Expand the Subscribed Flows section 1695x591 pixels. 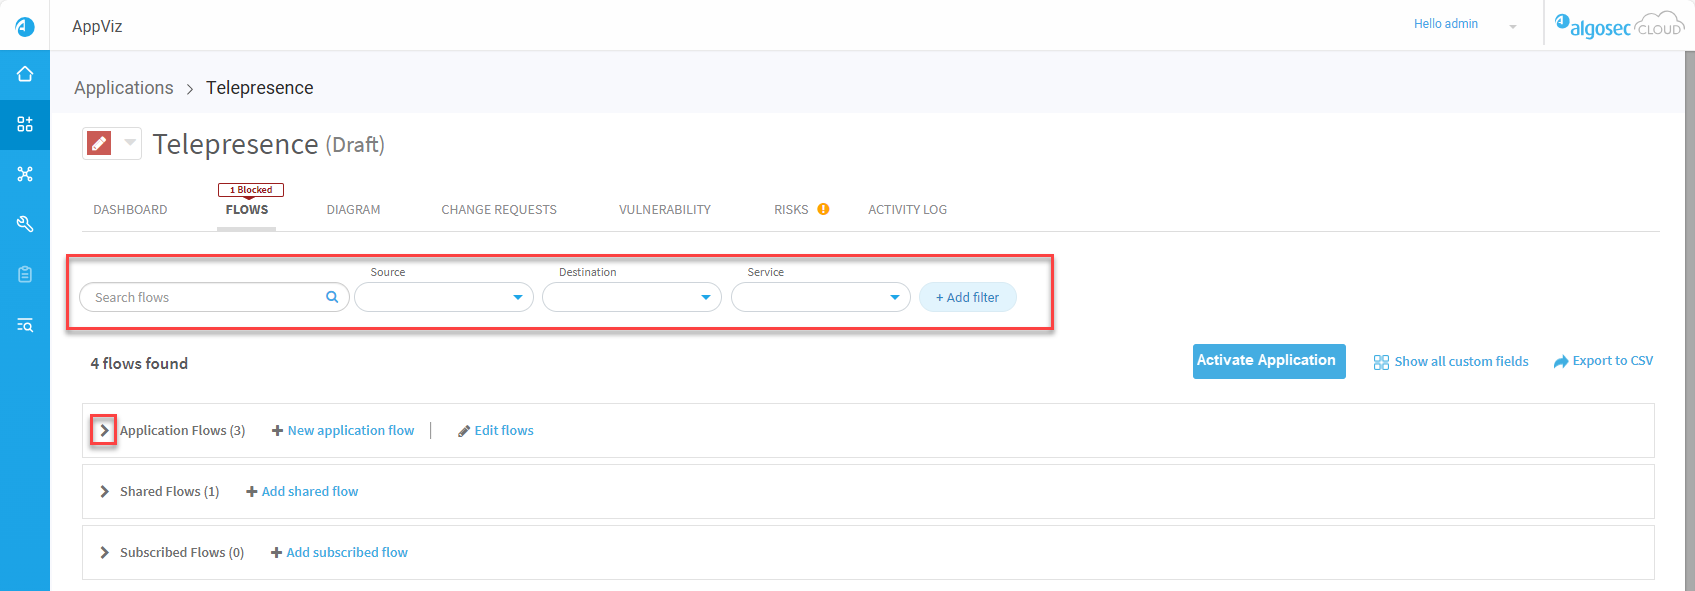(104, 553)
